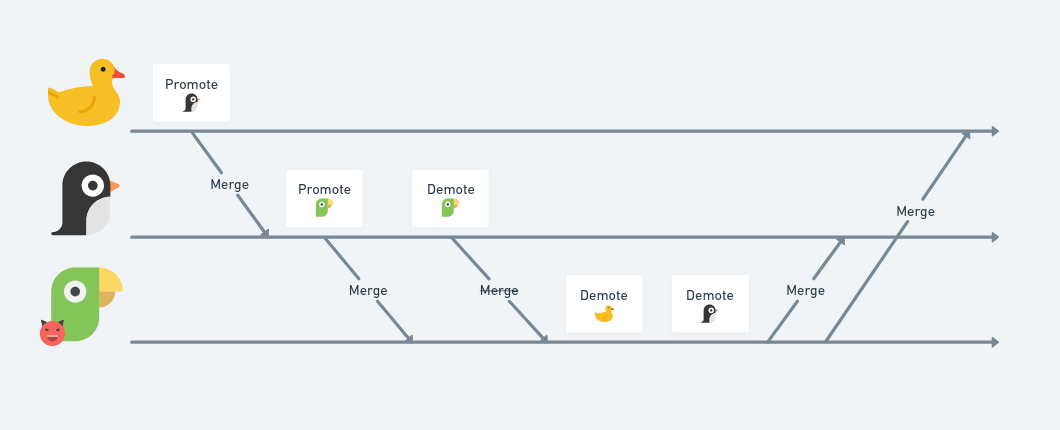Click the large black penguin icon

(x=86, y=198)
